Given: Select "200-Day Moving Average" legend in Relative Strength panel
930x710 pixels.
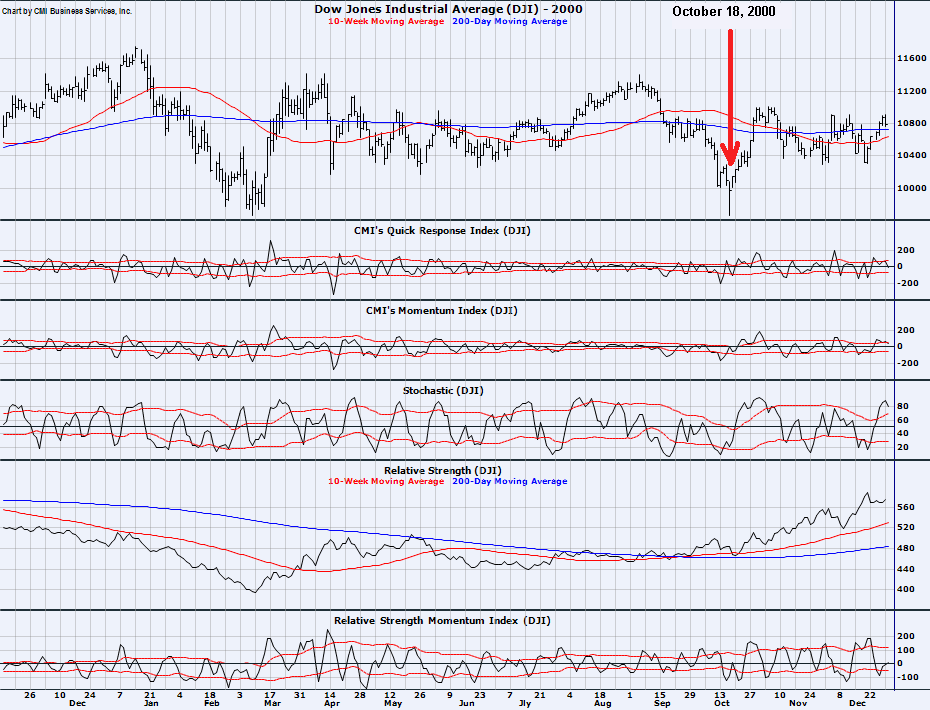Looking at the screenshot, I should (x=509, y=482).
